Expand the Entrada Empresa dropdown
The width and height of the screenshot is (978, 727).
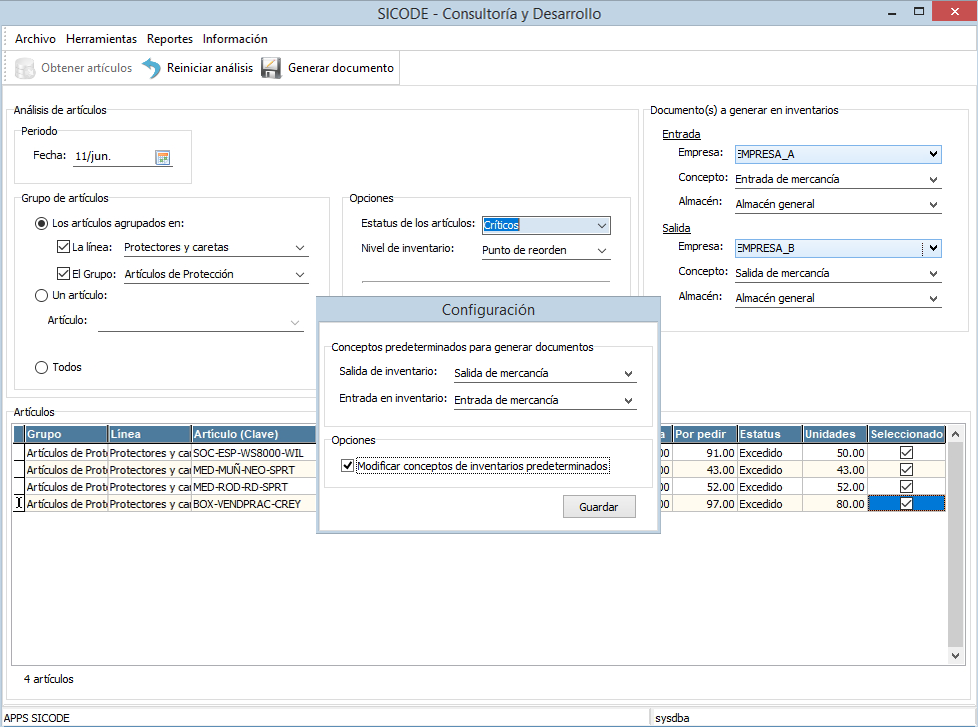[x=933, y=154]
